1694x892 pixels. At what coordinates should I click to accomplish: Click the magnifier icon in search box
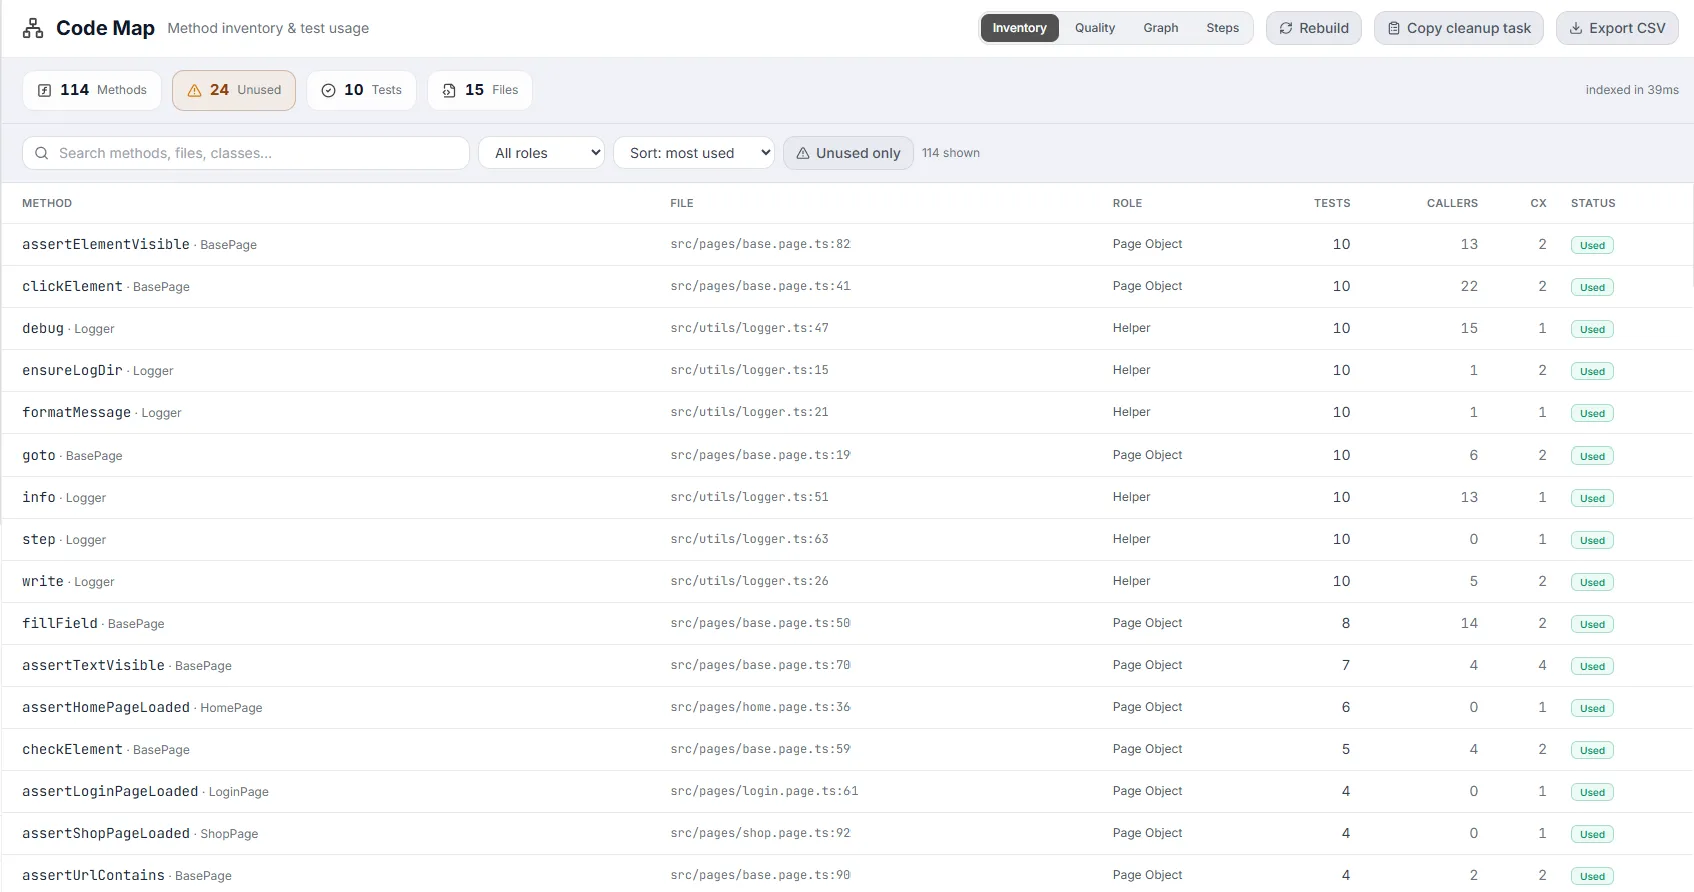click(x=42, y=153)
